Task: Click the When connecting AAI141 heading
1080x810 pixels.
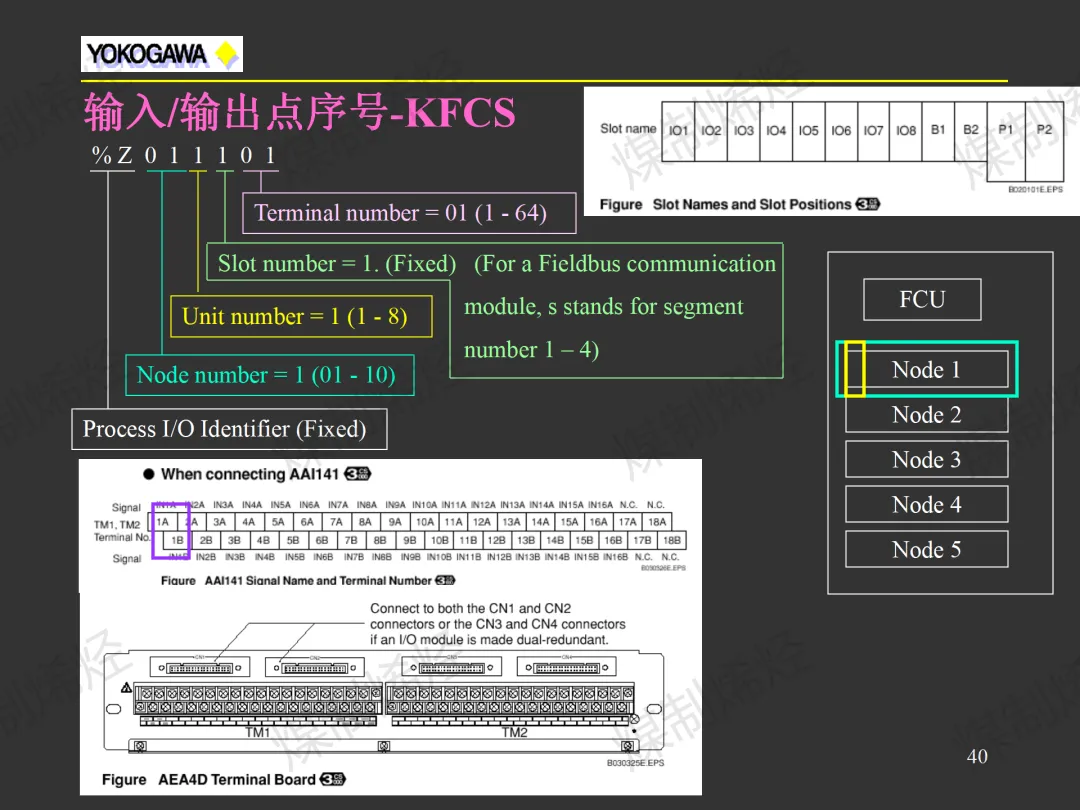Action: click(x=257, y=474)
